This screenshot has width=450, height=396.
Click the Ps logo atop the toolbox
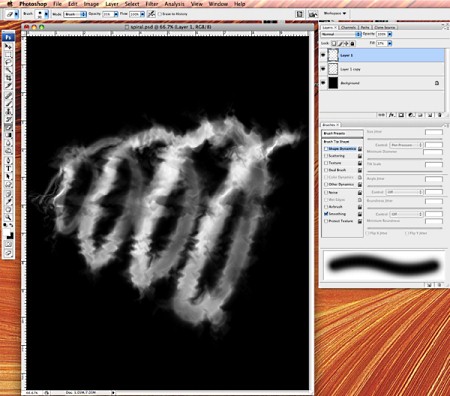pyautogui.click(x=8, y=37)
